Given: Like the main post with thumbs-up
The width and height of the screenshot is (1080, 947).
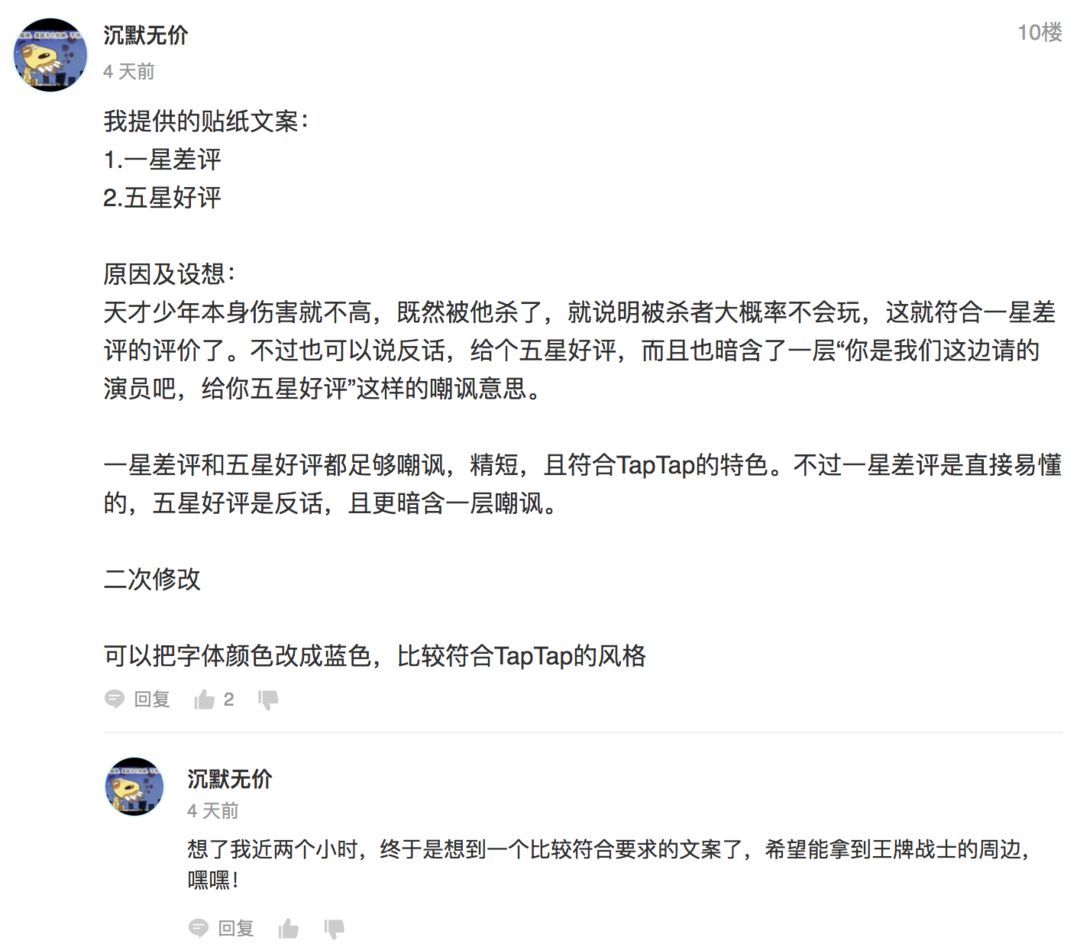Looking at the screenshot, I should point(205,699).
